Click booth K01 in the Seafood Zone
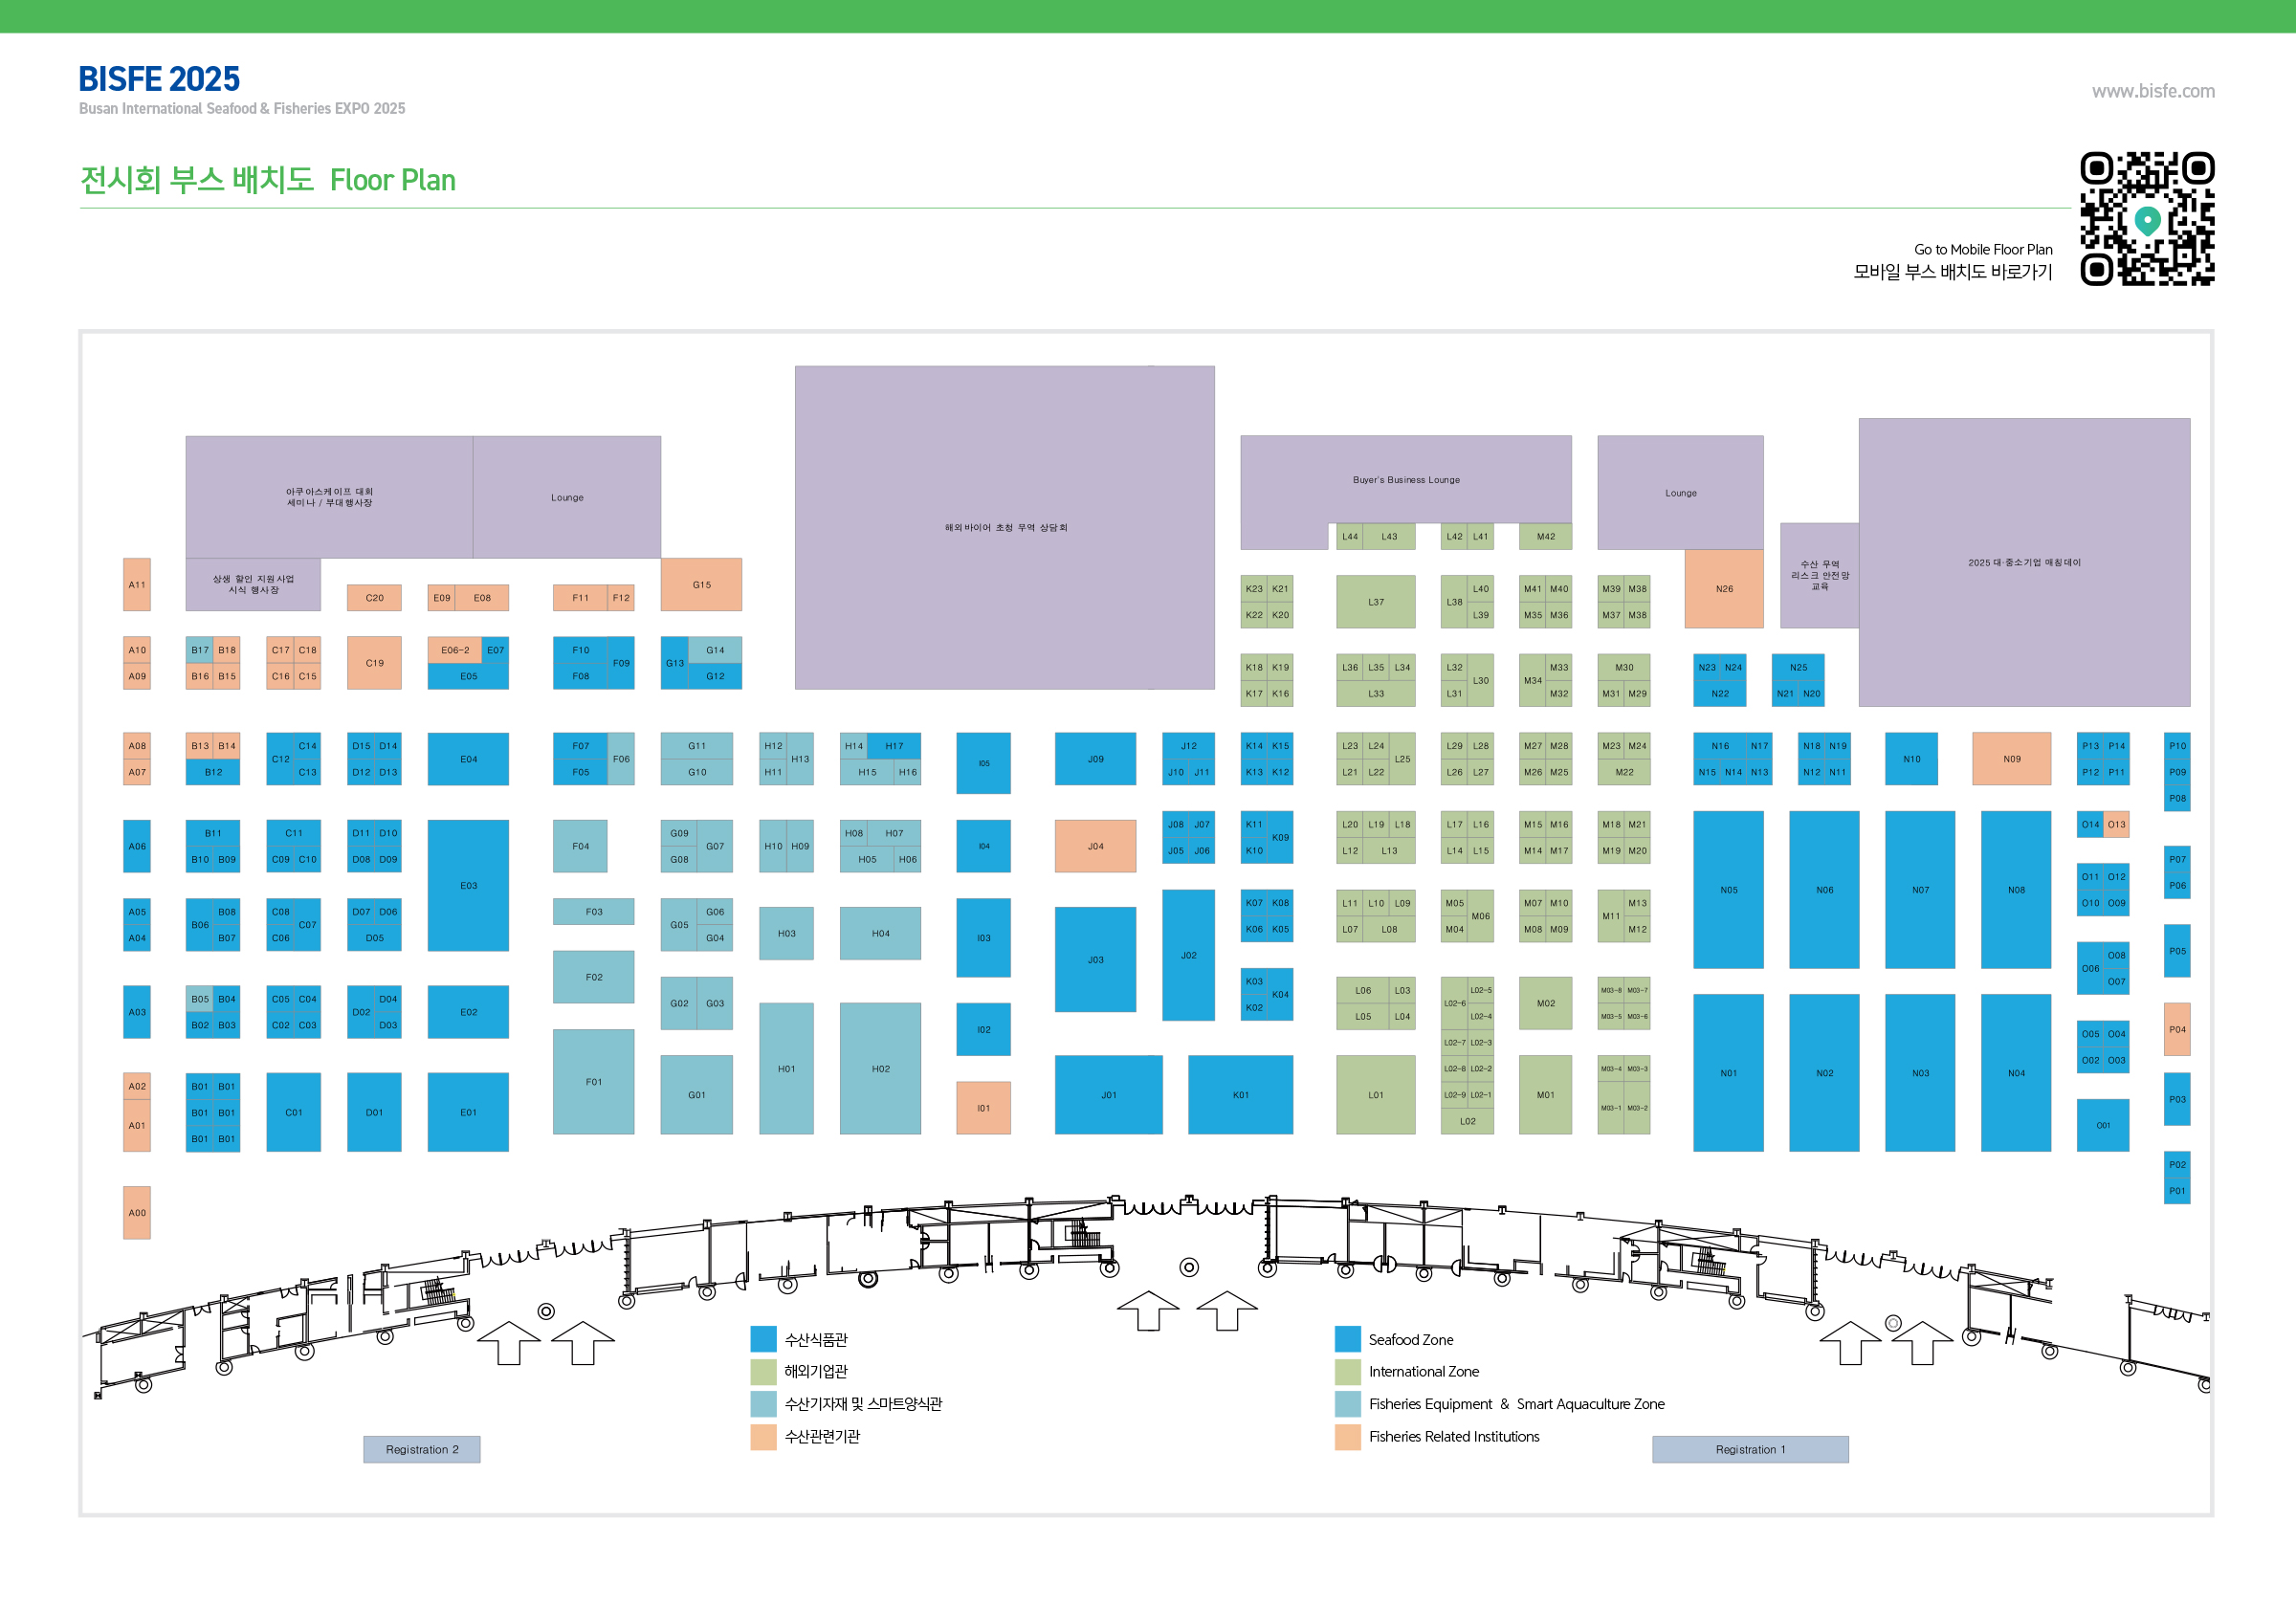This screenshot has height=1608, width=2296. (x=1240, y=1094)
